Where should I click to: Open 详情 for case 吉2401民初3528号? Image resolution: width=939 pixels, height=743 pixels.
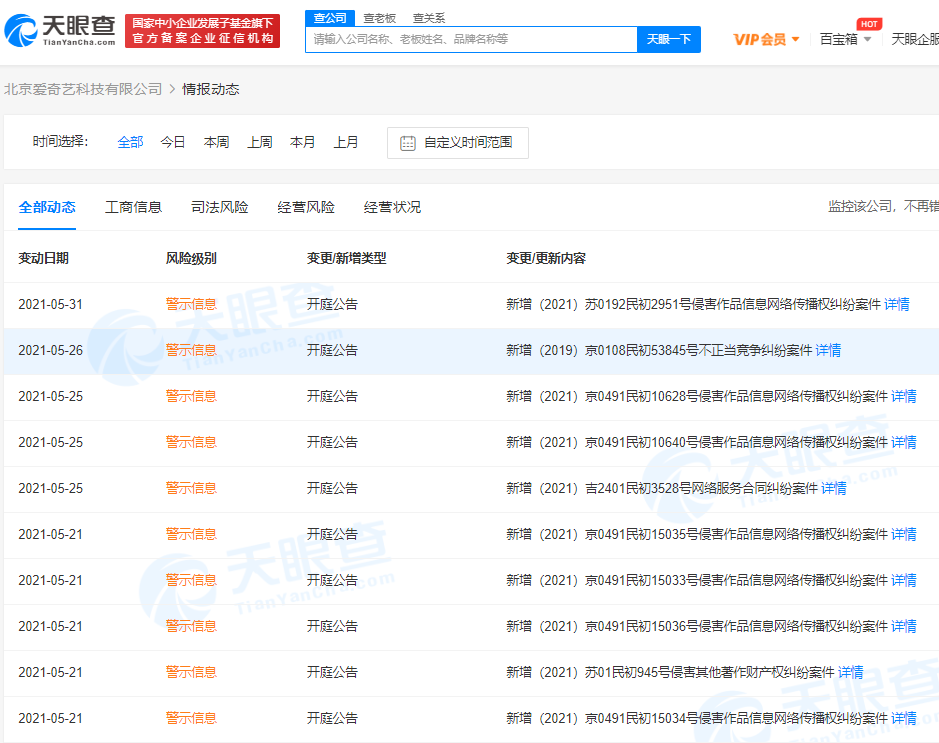834,489
